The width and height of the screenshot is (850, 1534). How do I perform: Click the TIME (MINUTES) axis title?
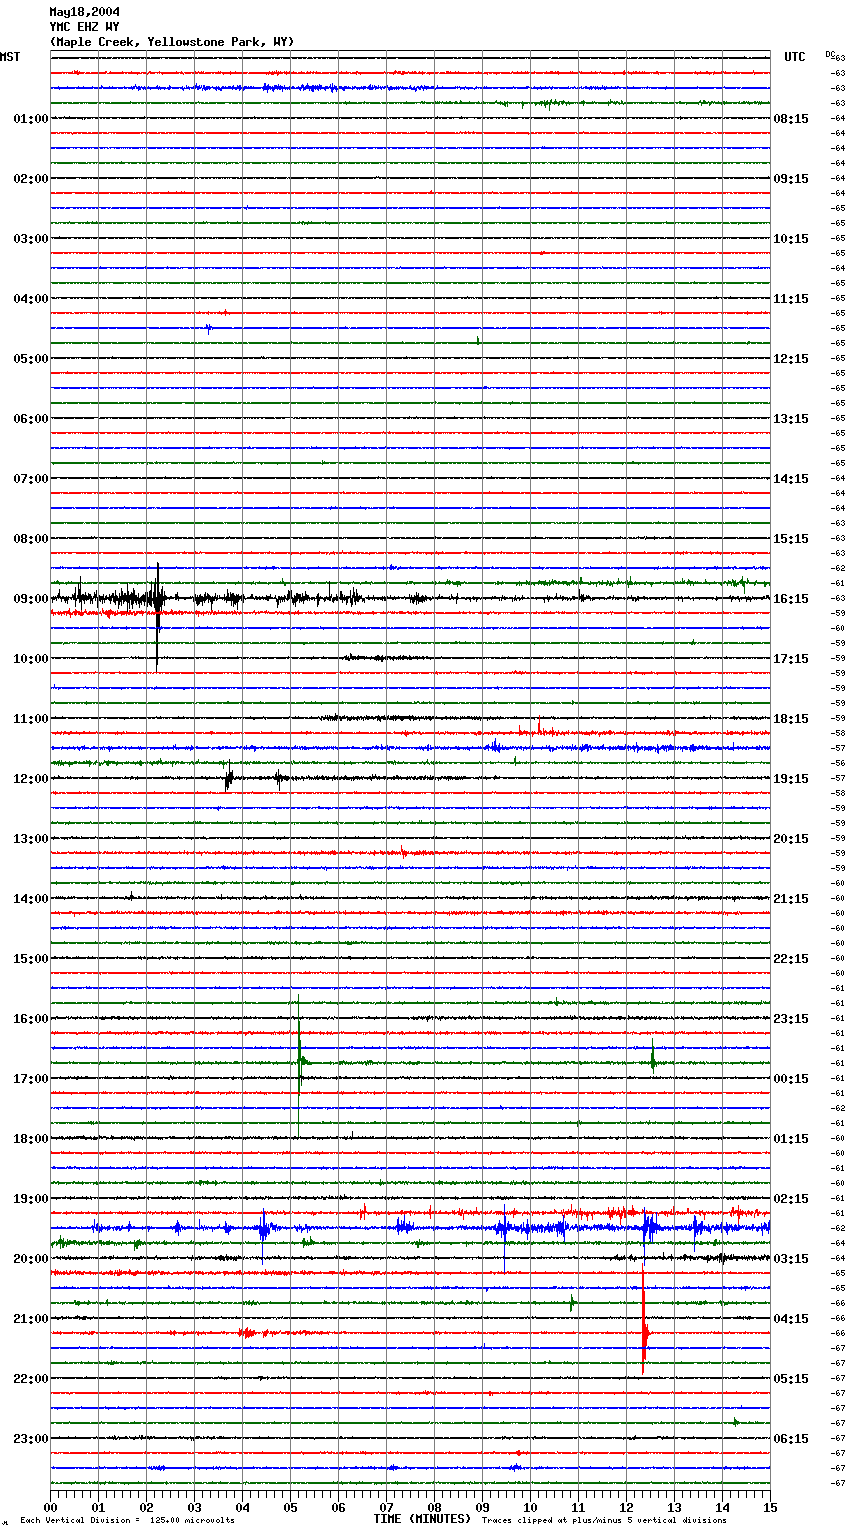coord(422,1519)
